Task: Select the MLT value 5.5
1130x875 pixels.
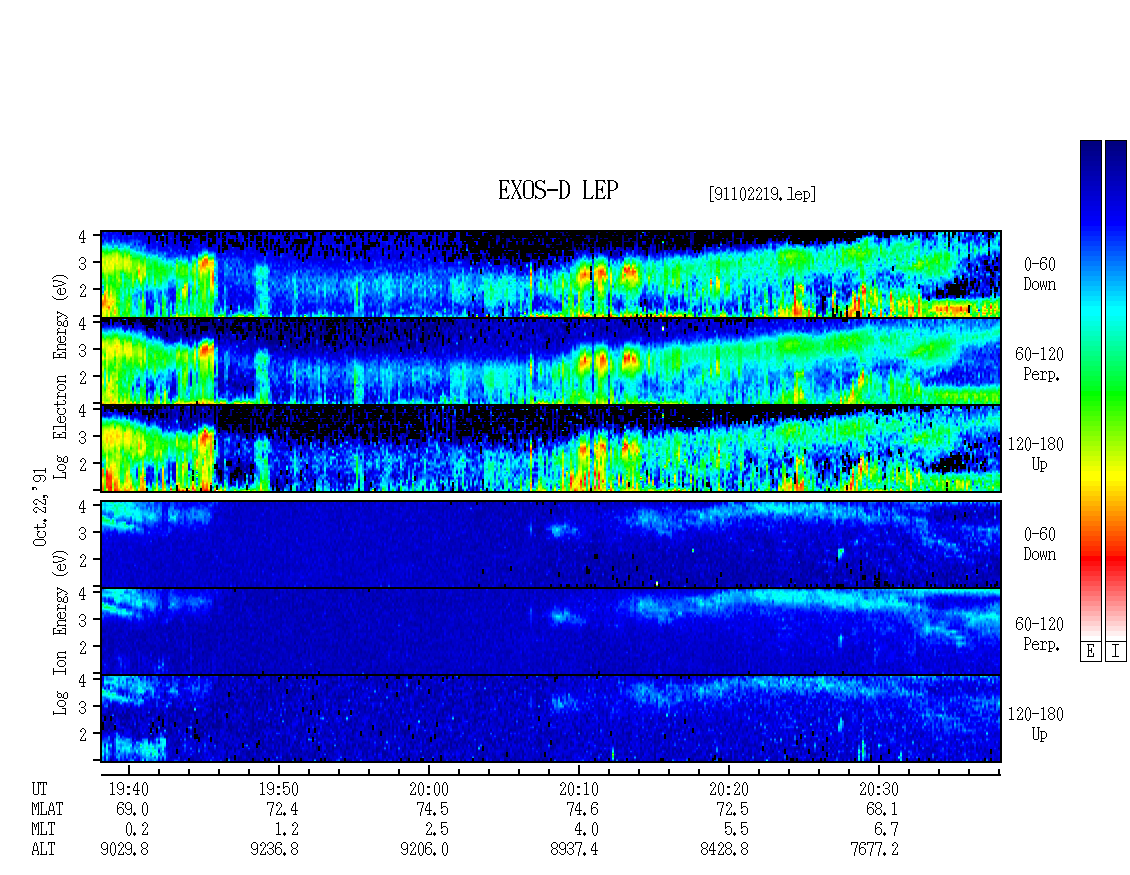Action: [736, 830]
